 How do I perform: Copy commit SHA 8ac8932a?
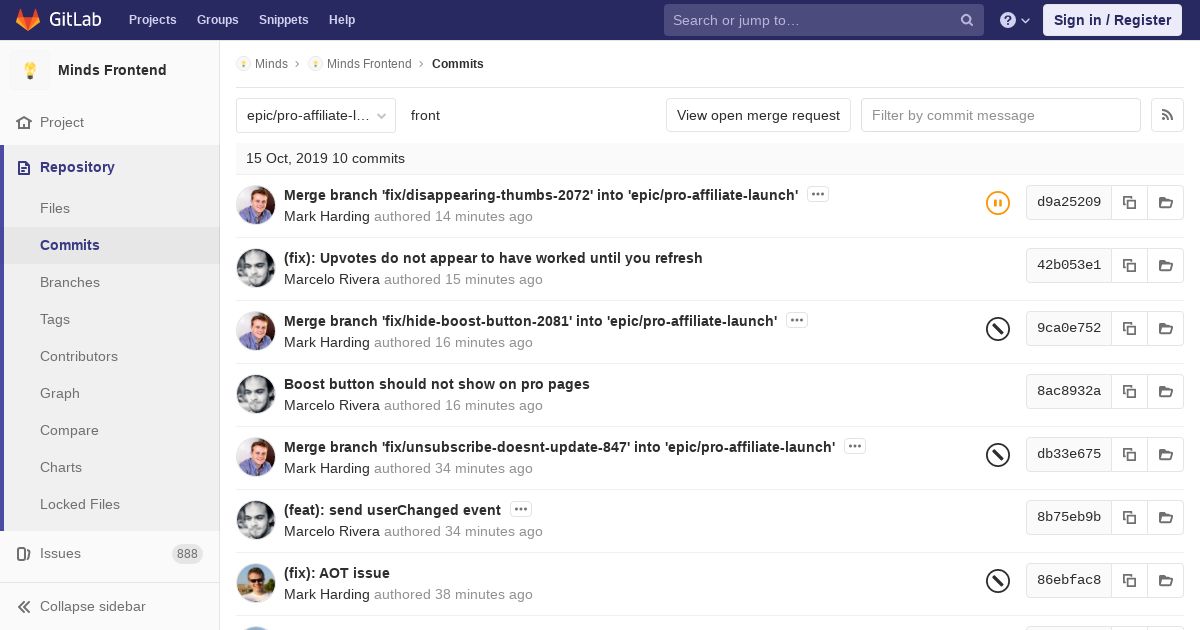tap(1129, 391)
